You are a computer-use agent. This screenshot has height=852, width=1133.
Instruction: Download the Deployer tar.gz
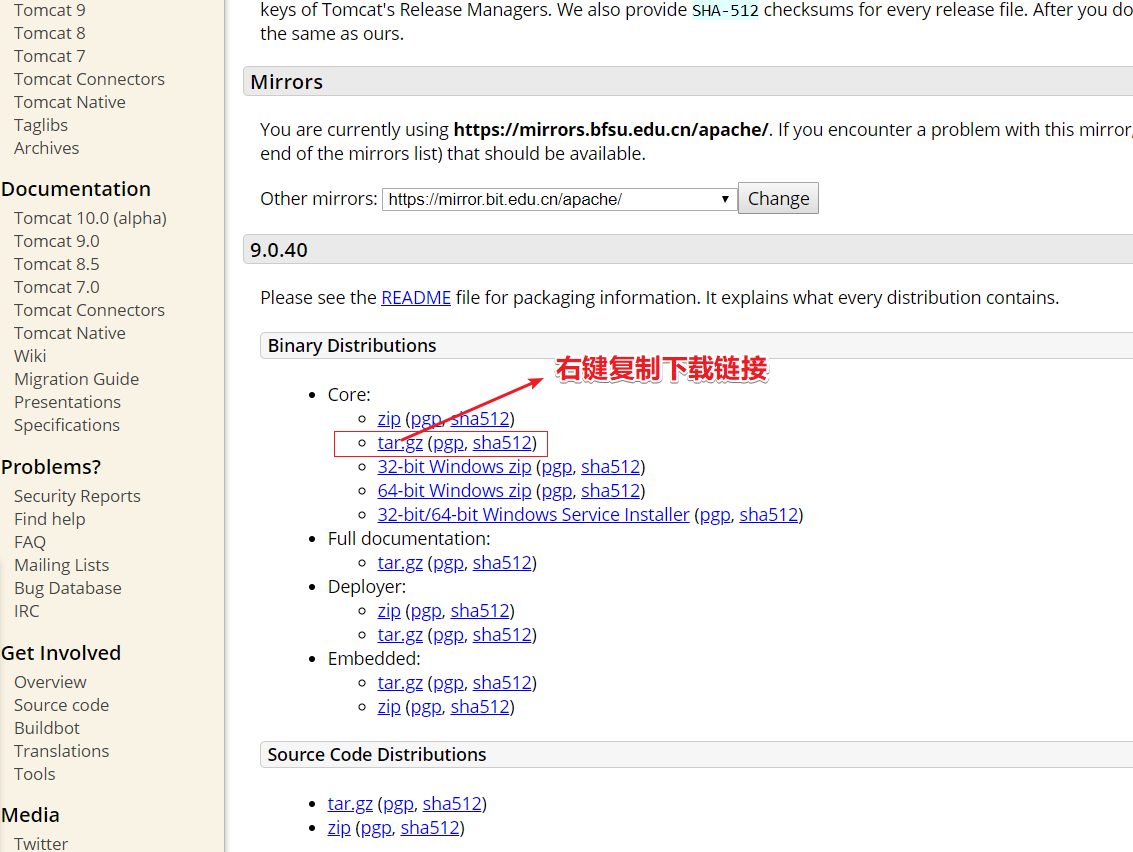[400, 634]
